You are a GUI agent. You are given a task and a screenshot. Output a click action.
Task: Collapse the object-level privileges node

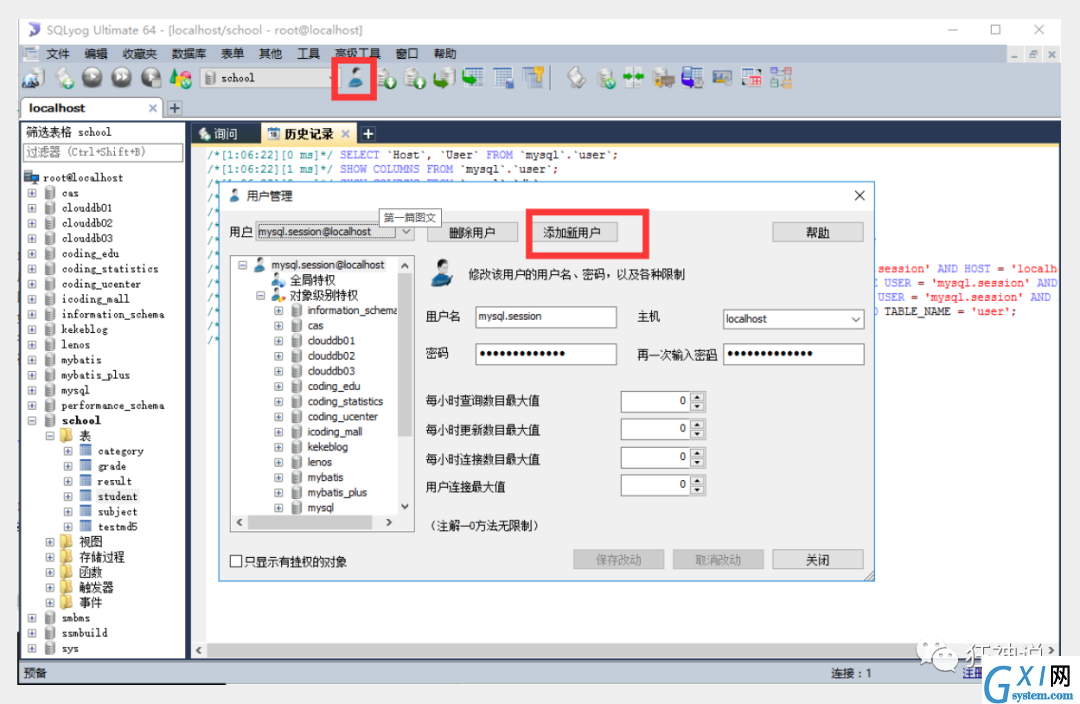pyautogui.click(x=260, y=295)
